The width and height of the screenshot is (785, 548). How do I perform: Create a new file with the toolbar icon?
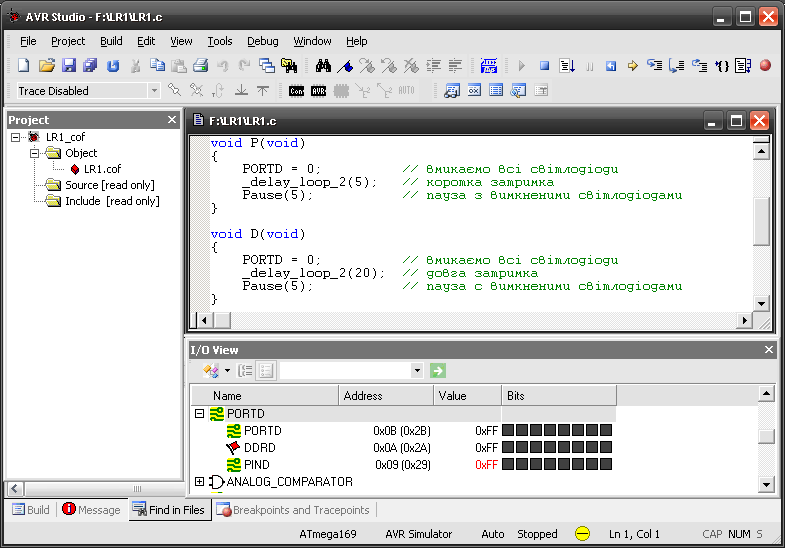point(24,66)
